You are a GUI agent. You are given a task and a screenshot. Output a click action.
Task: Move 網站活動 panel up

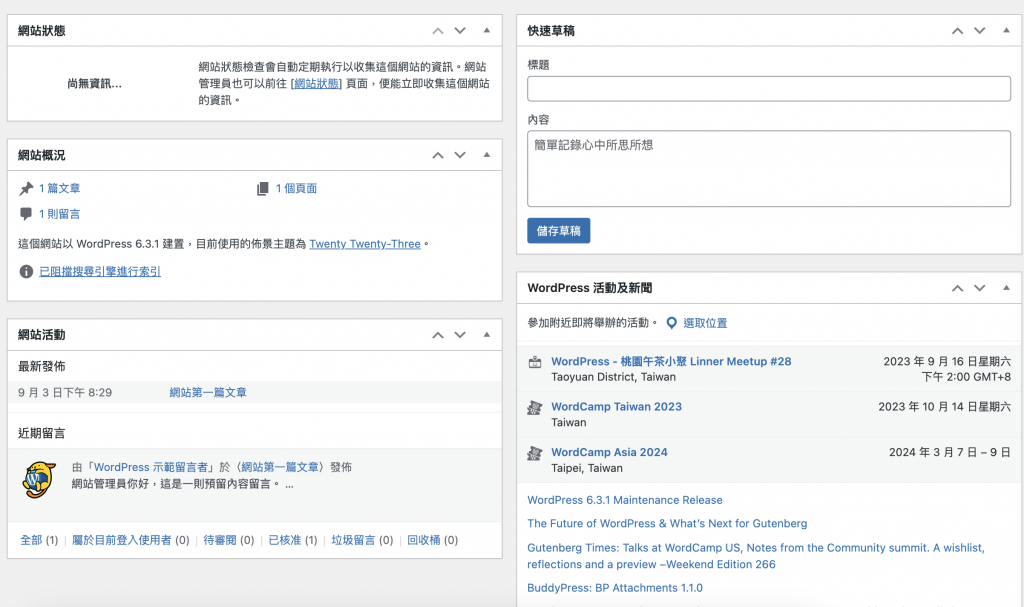[438, 335]
